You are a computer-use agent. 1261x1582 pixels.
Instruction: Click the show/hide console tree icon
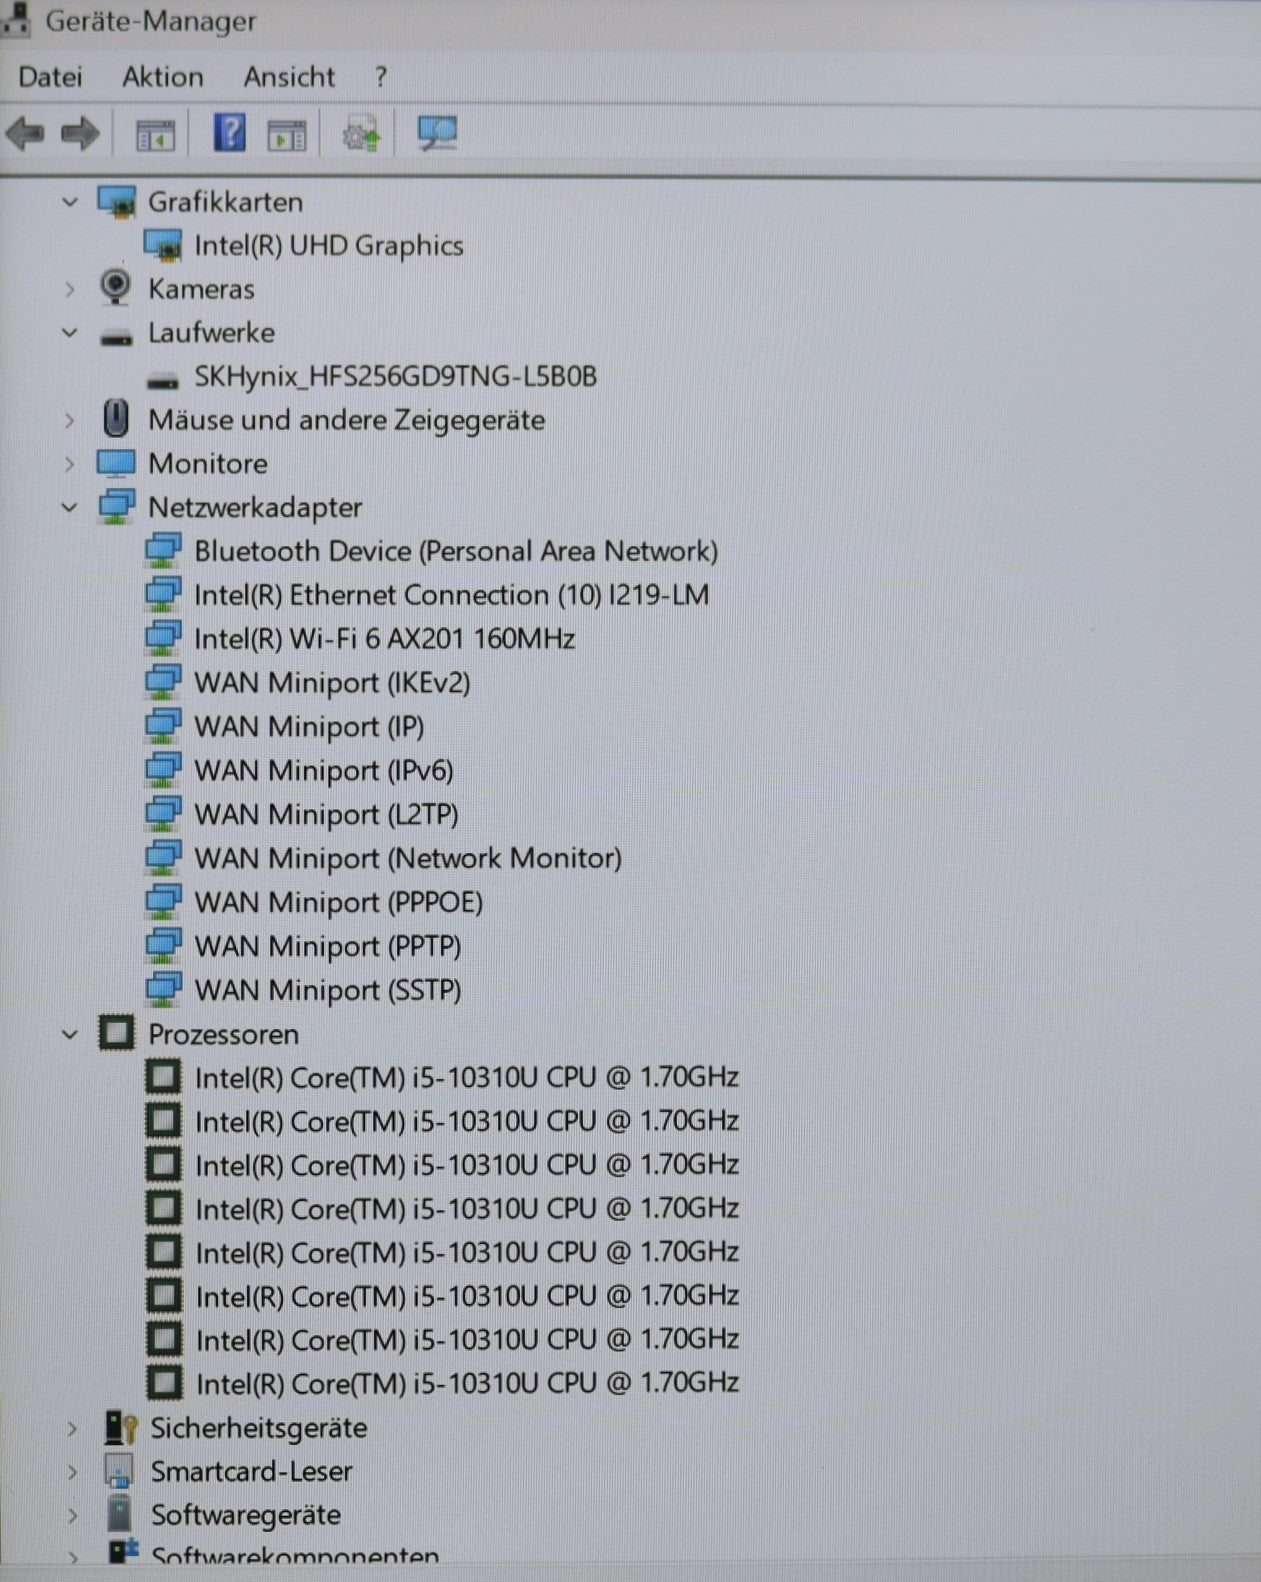(x=155, y=135)
